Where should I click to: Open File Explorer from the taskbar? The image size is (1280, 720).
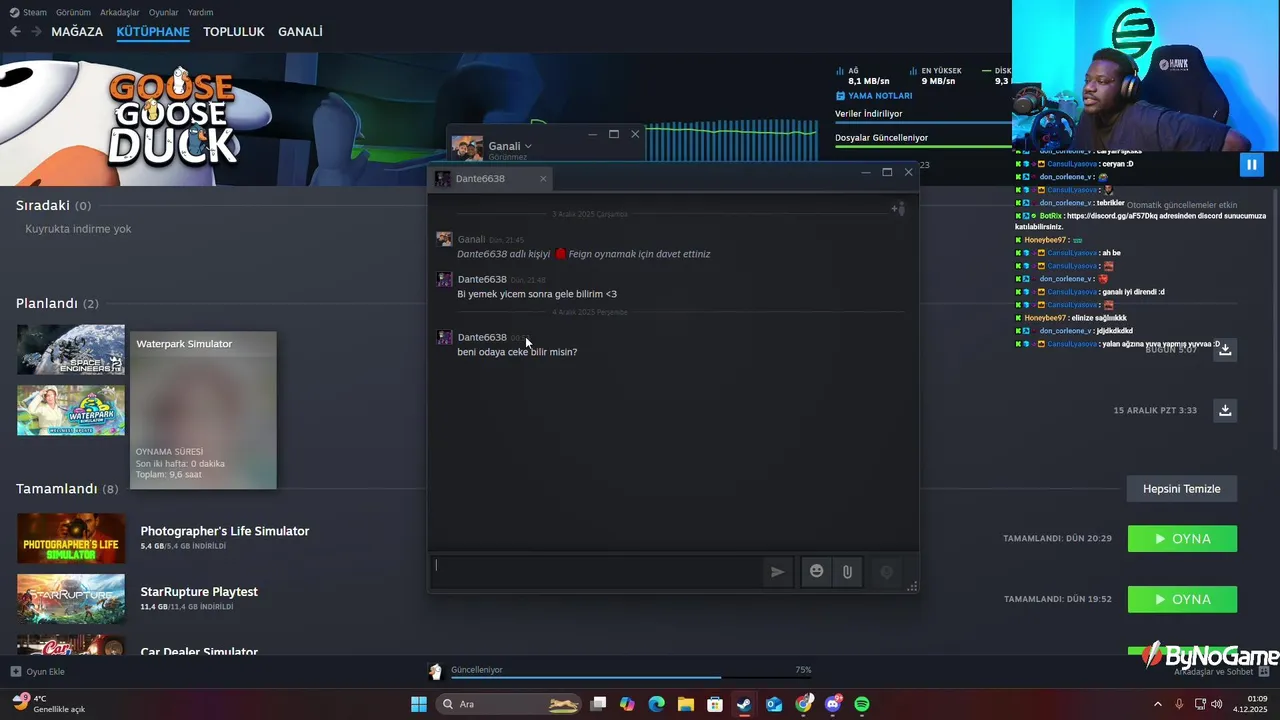pos(686,704)
